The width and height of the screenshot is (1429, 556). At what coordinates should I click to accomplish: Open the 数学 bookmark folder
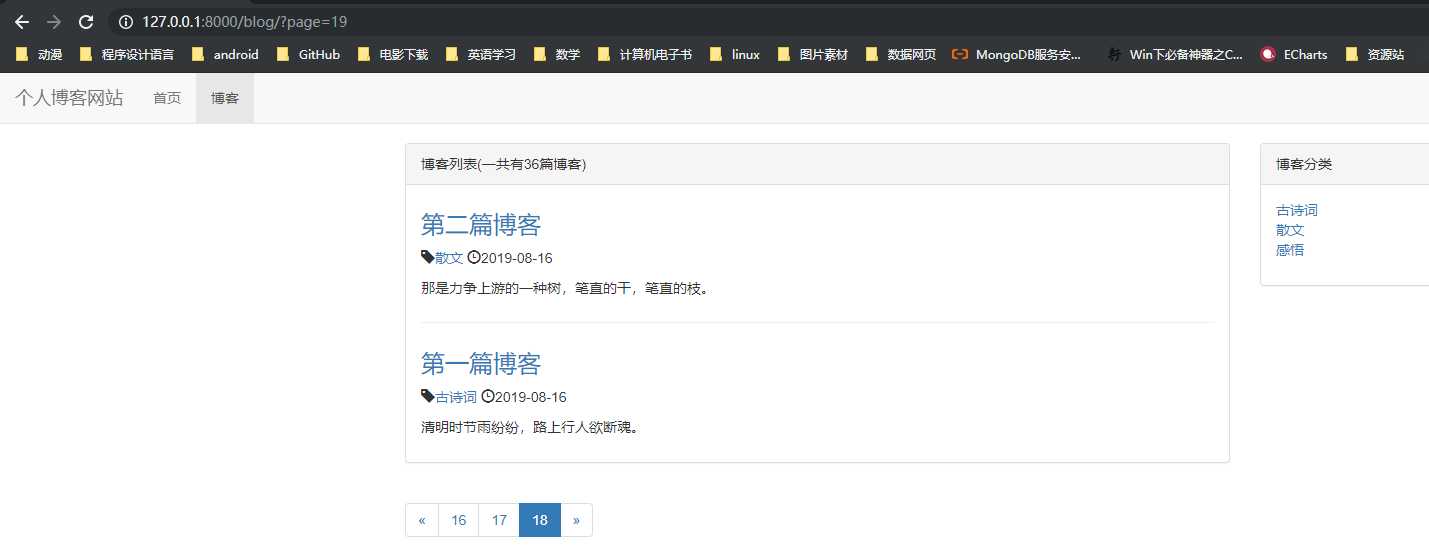click(557, 55)
